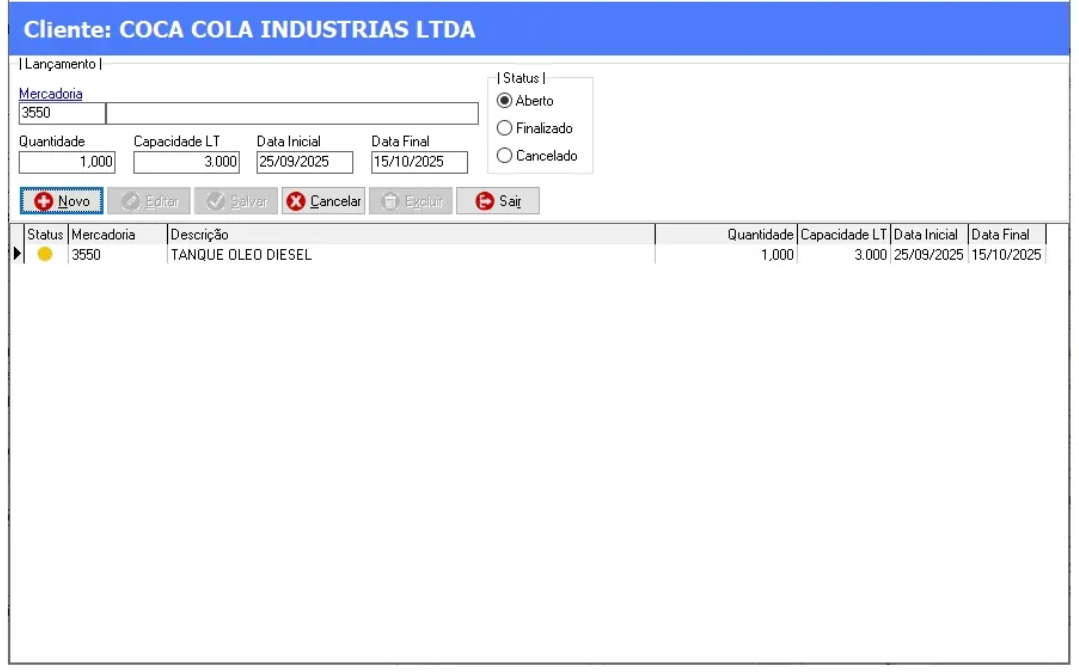Viewport: 1079px width, 672px height.
Task: Open the Mercadoria lookup link
Action: click(x=50, y=94)
